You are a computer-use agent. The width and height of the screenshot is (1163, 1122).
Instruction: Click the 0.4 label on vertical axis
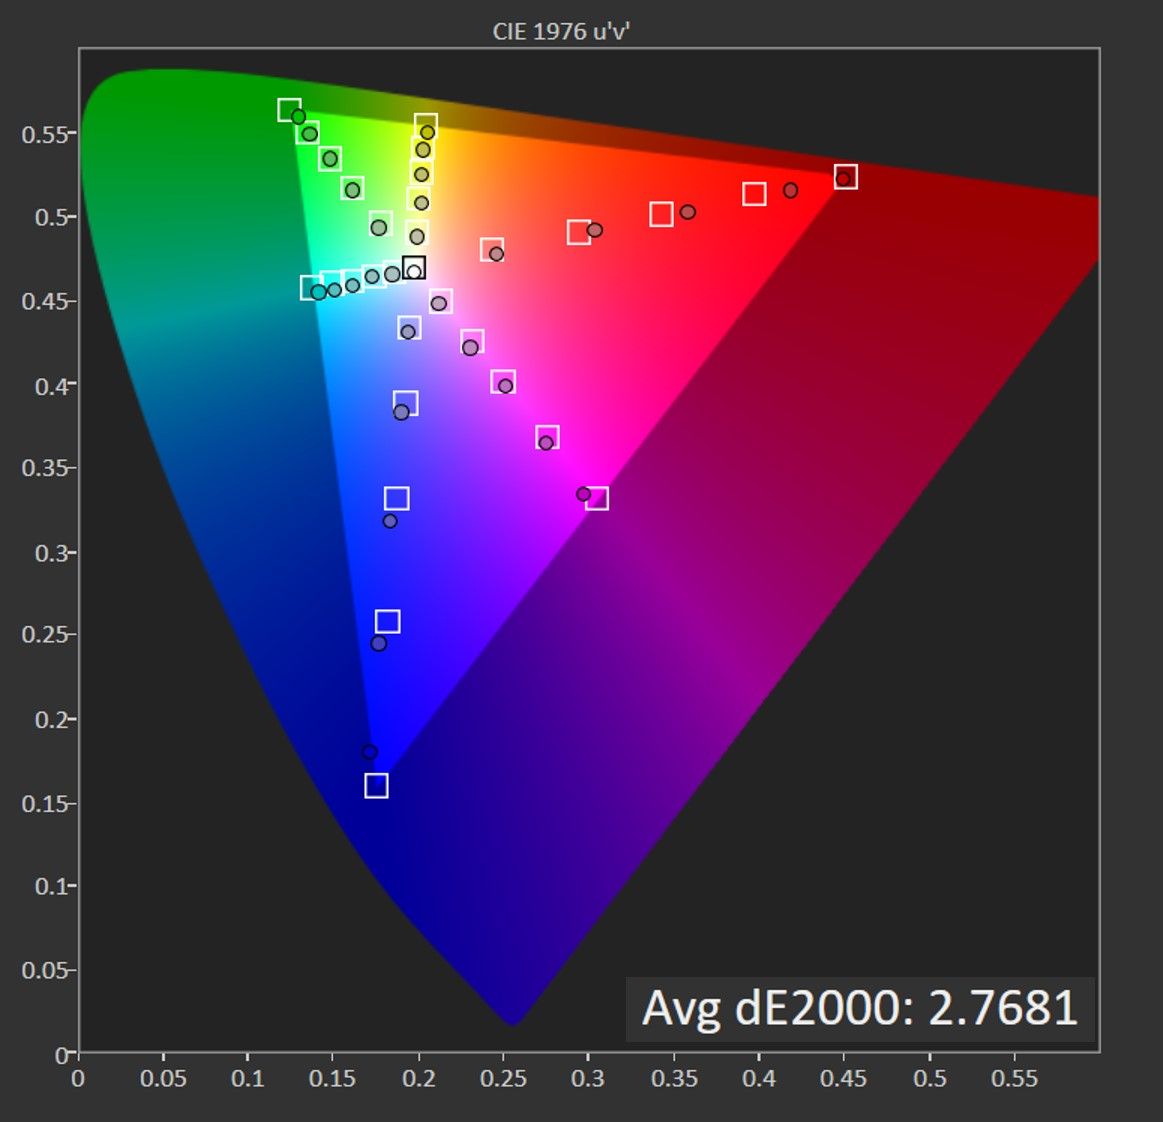[53, 386]
